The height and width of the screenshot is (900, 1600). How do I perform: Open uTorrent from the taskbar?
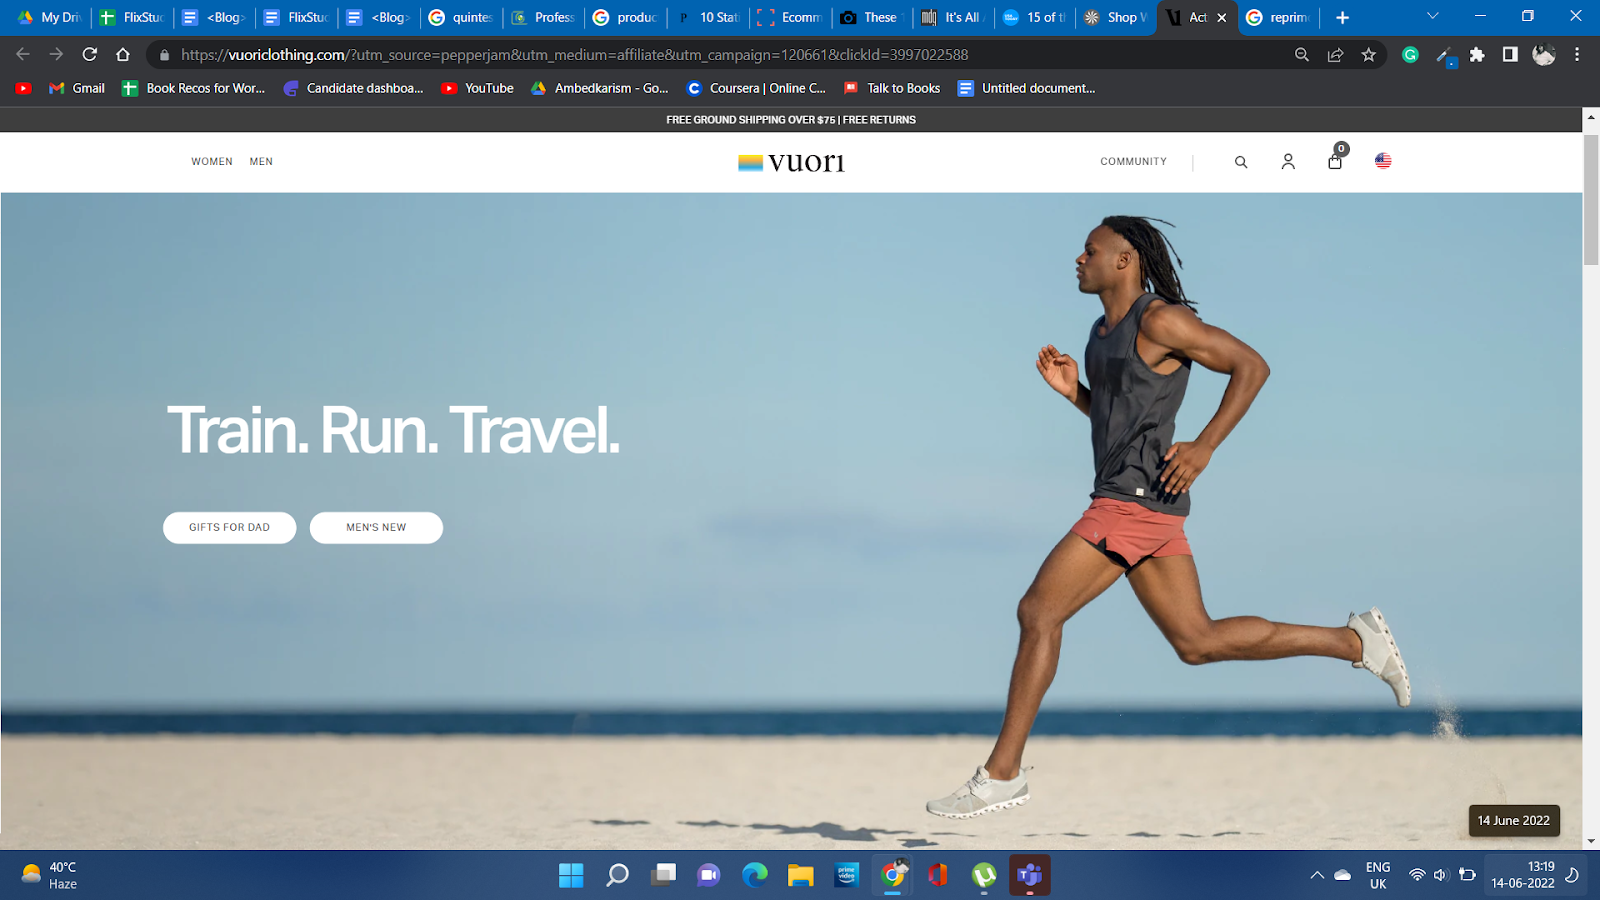point(984,875)
